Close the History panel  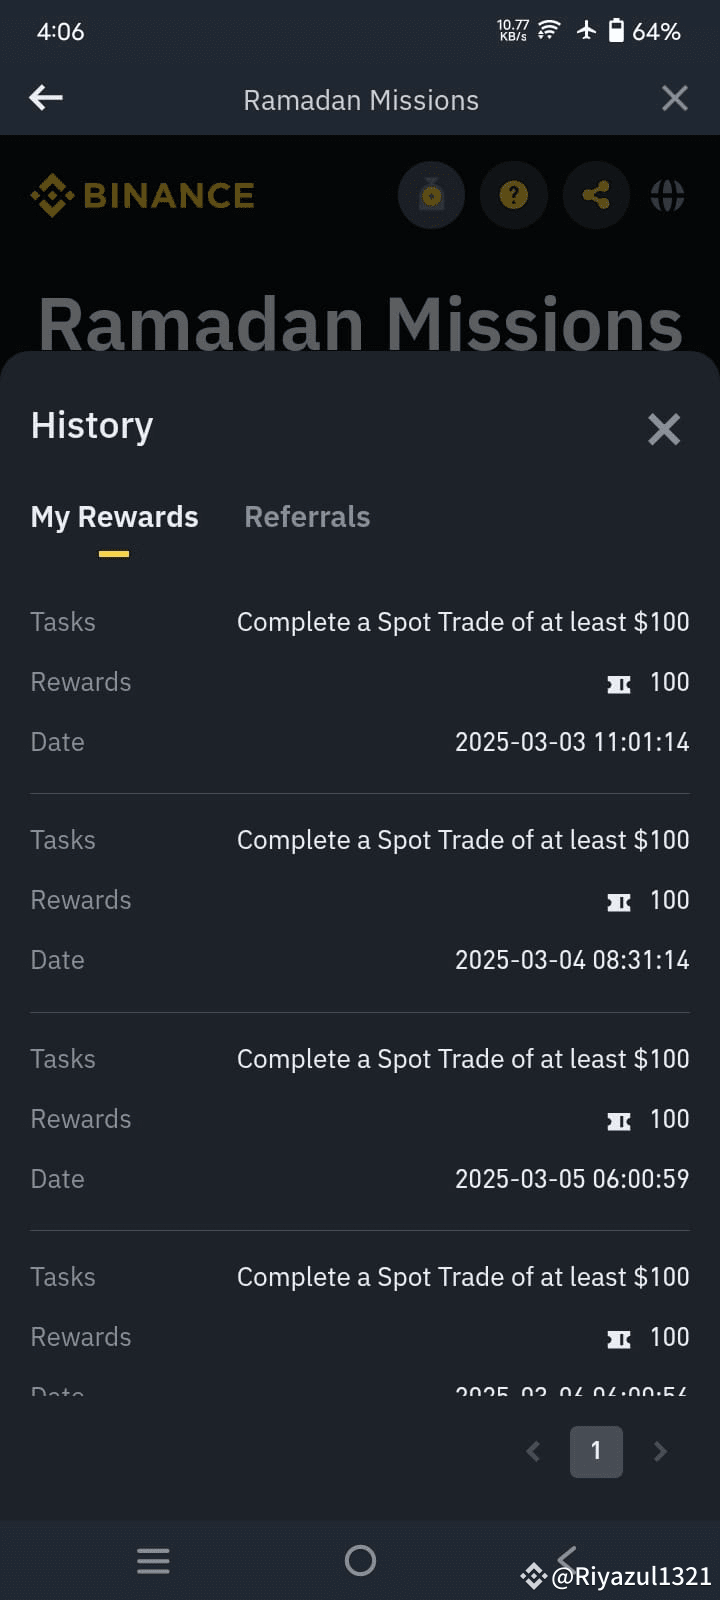coord(664,429)
